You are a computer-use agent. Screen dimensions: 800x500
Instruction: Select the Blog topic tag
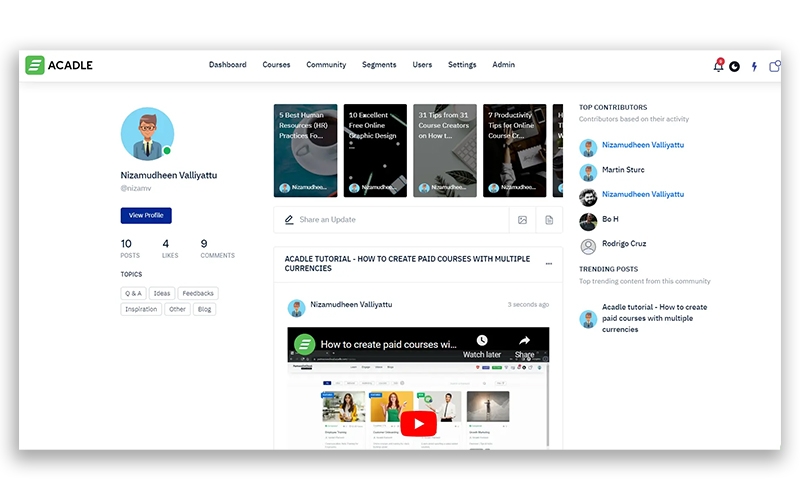point(204,309)
